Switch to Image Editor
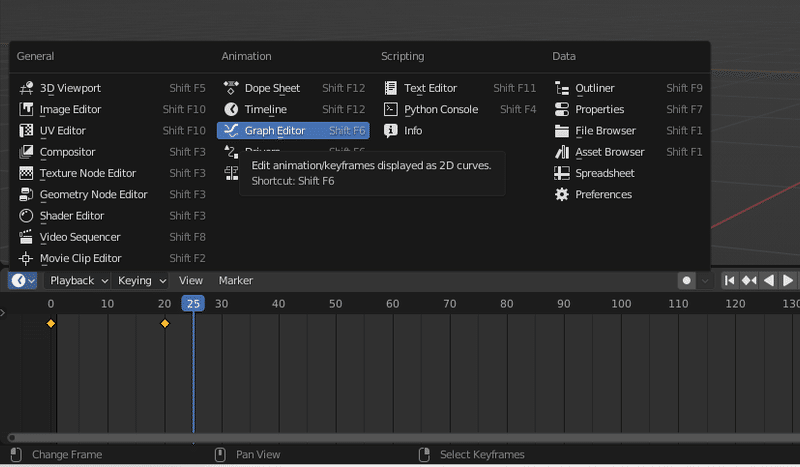This screenshot has width=800, height=467. pos(112,109)
